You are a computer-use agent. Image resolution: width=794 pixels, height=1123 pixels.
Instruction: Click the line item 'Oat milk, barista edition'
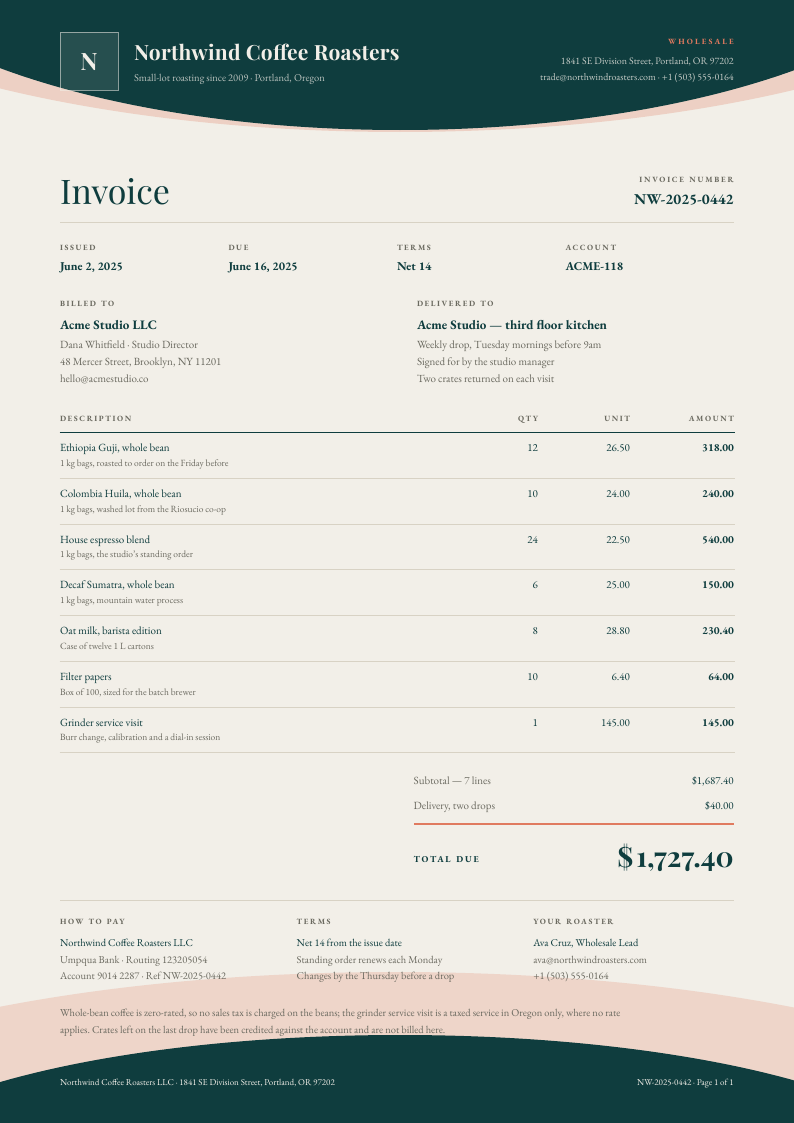point(111,630)
